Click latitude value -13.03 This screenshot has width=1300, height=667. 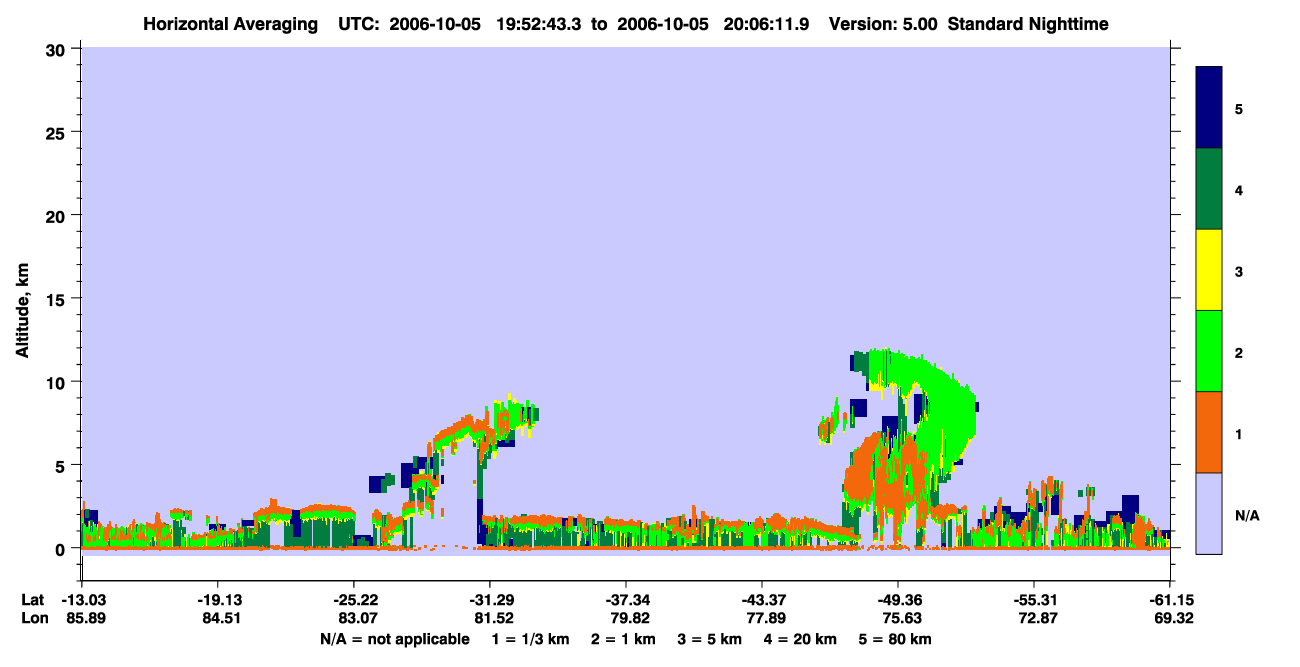82,600
